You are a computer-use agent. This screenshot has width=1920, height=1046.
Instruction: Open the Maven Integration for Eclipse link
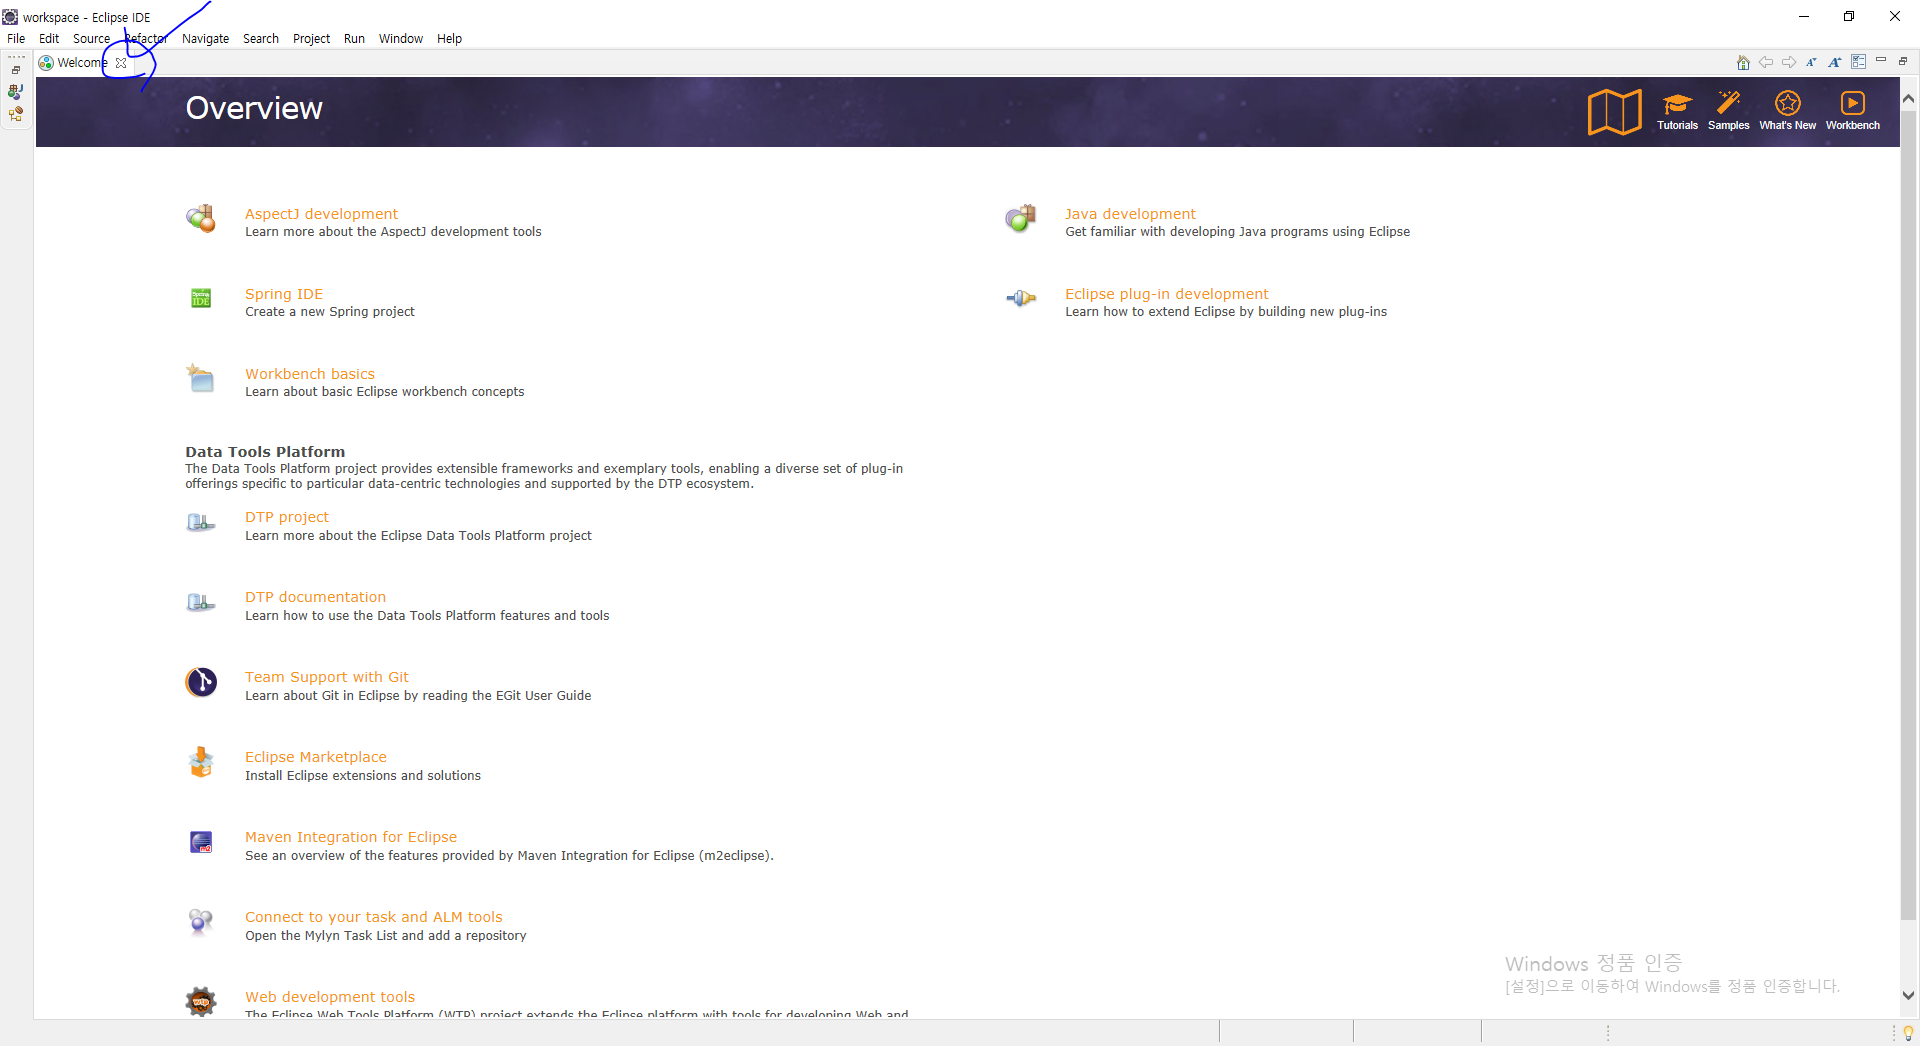click(351, 837)
